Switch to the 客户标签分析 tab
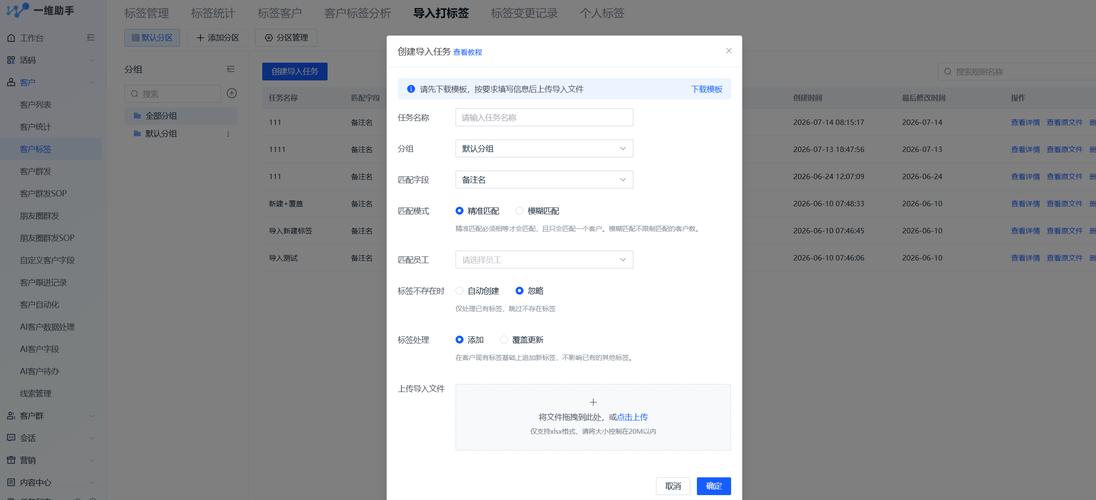 point(358,13)
